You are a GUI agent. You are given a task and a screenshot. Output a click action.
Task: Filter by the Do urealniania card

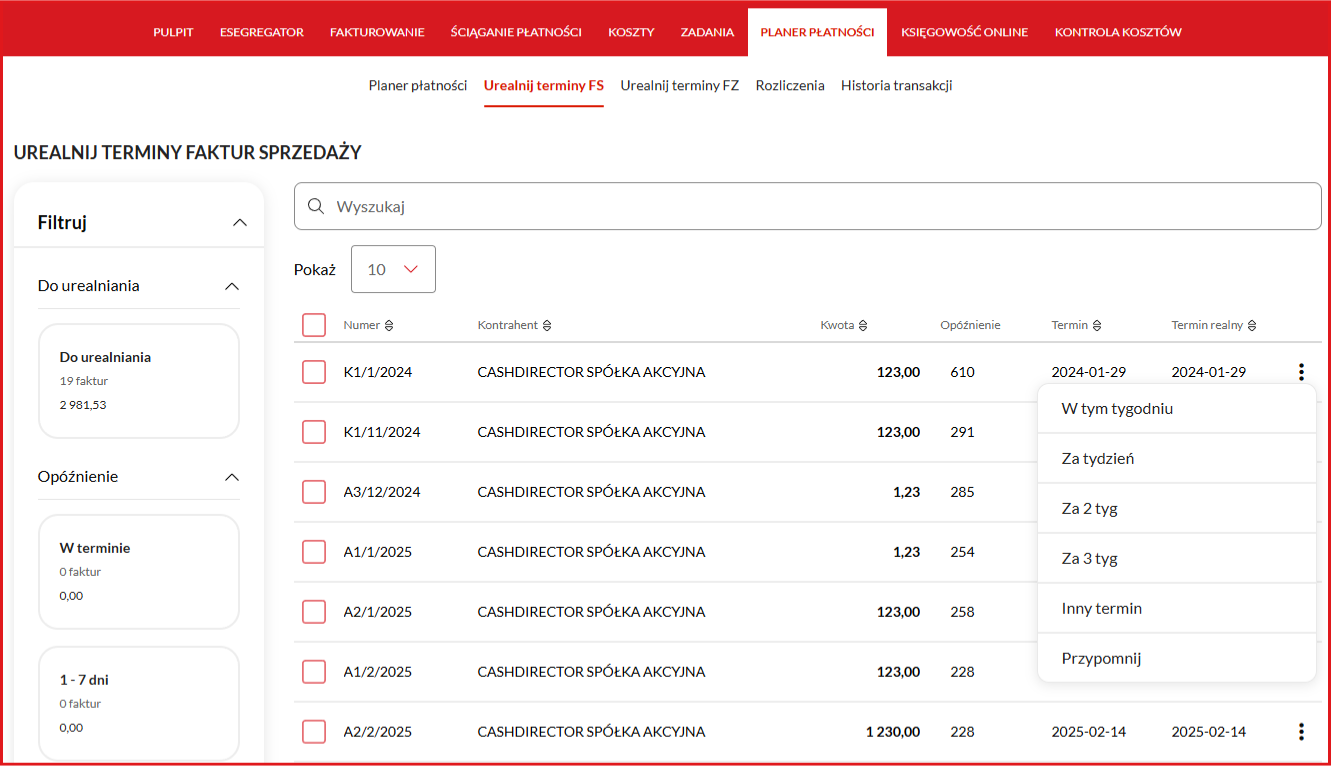(x=139, y=381)
